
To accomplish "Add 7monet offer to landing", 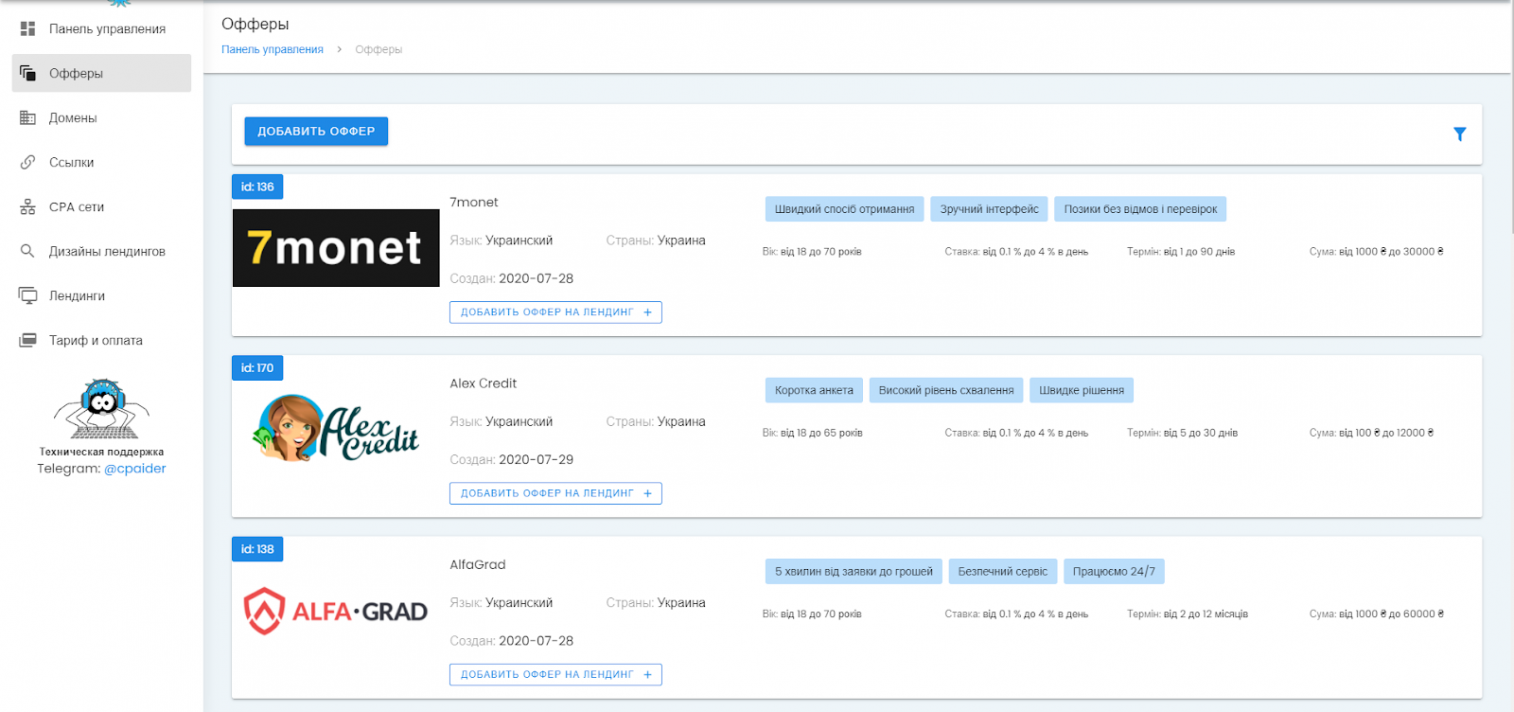I will (x=555, y=312).
